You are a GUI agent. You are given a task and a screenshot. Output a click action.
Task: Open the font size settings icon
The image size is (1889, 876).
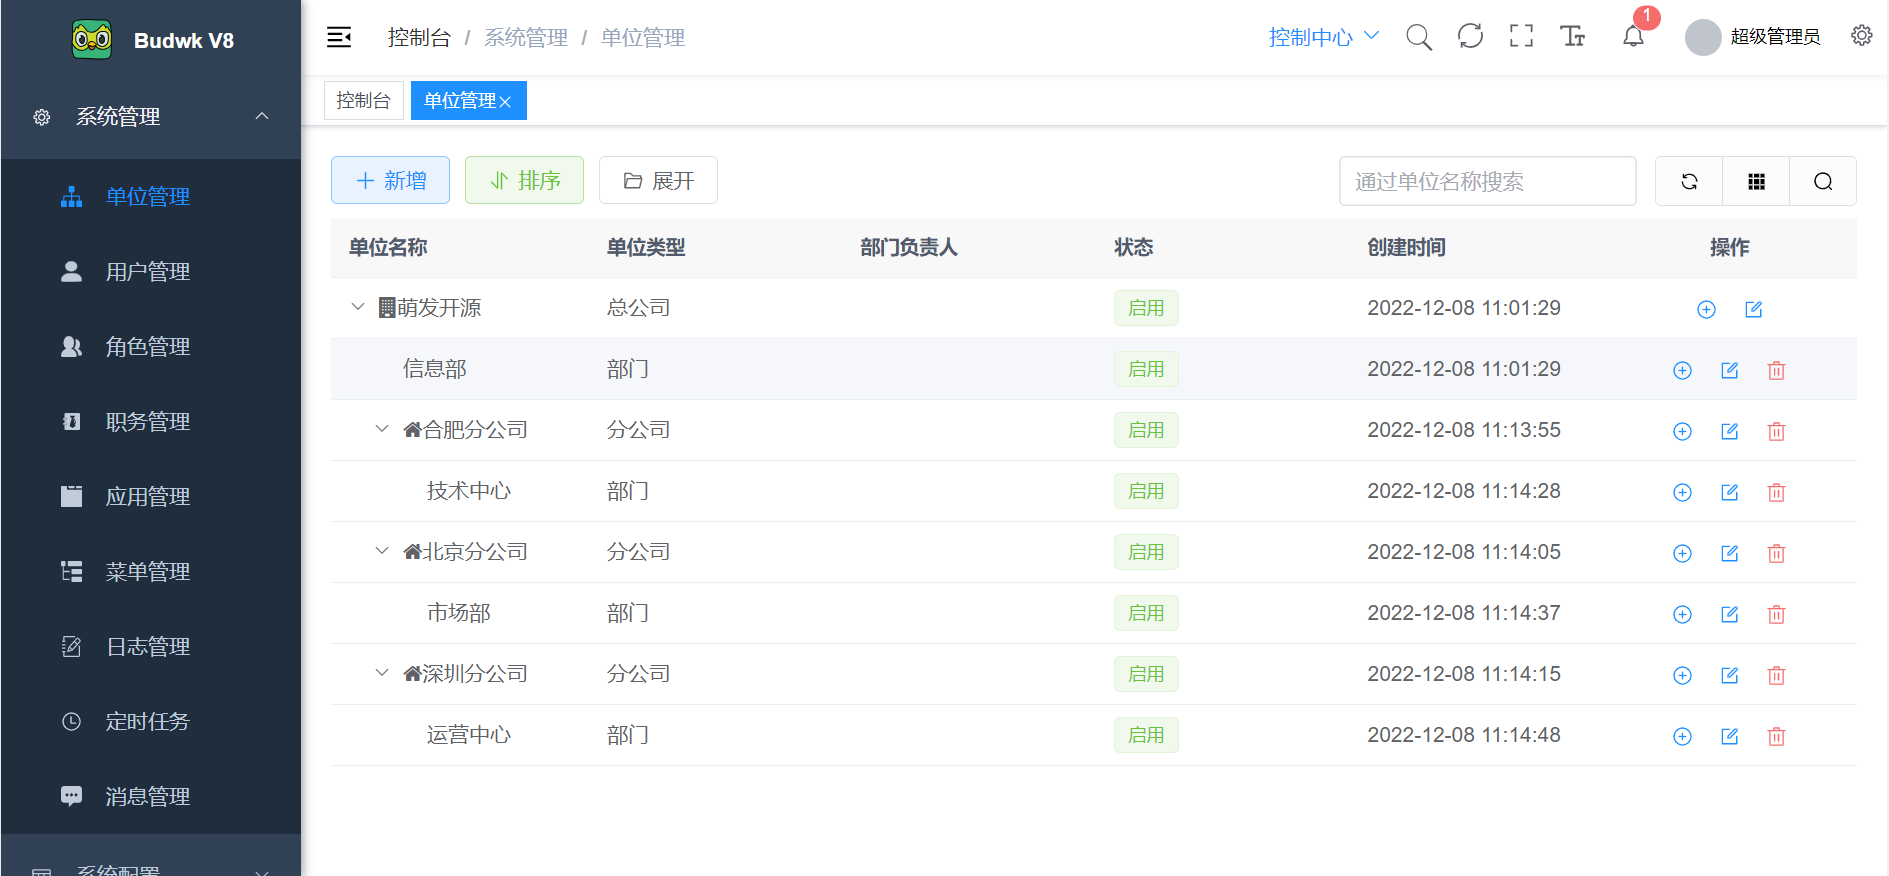click(x=1572, y=37)
